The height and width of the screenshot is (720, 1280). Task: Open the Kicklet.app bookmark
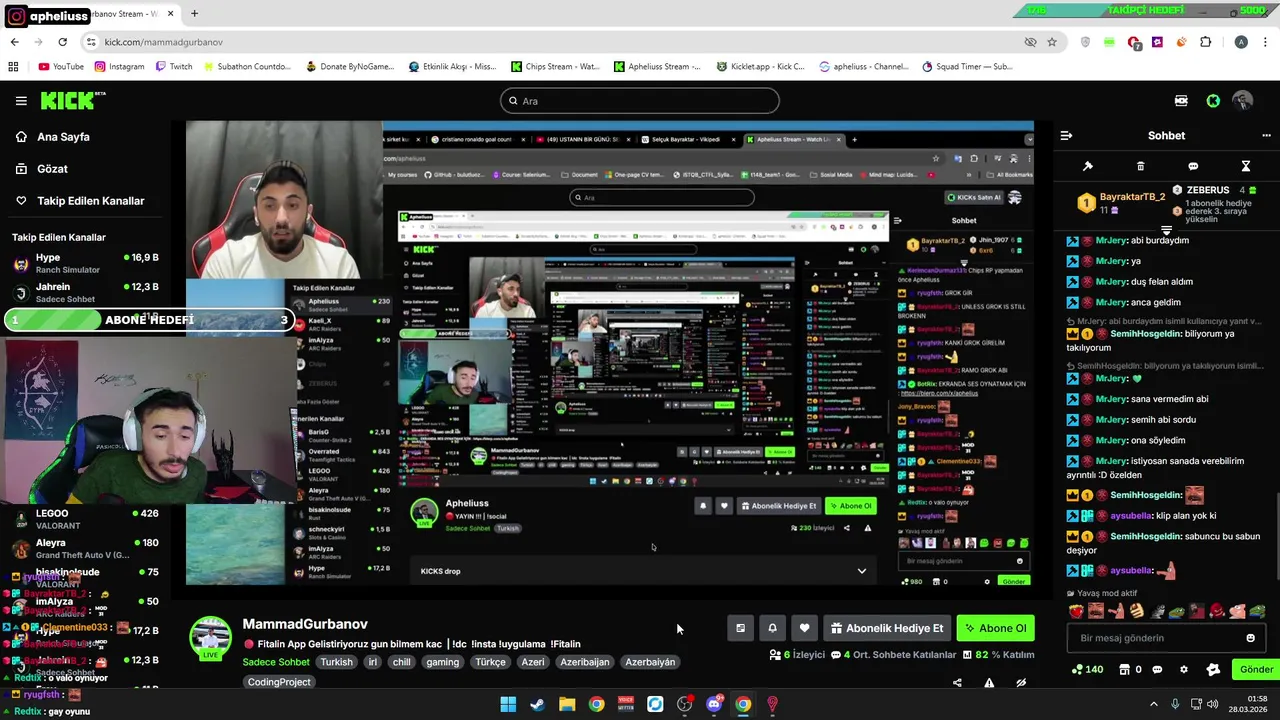(760, 67)
